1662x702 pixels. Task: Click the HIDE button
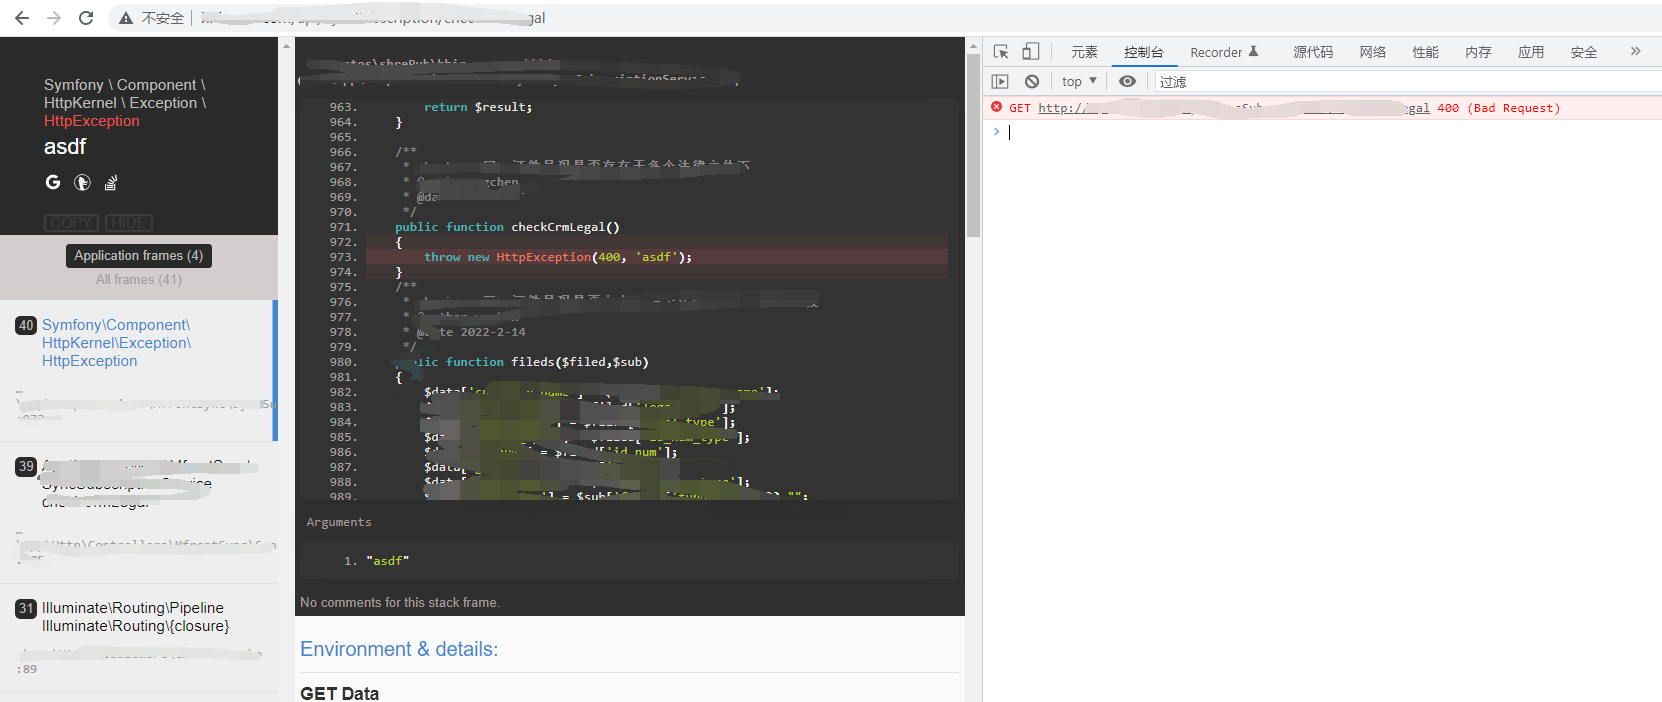tap(129, 223)
